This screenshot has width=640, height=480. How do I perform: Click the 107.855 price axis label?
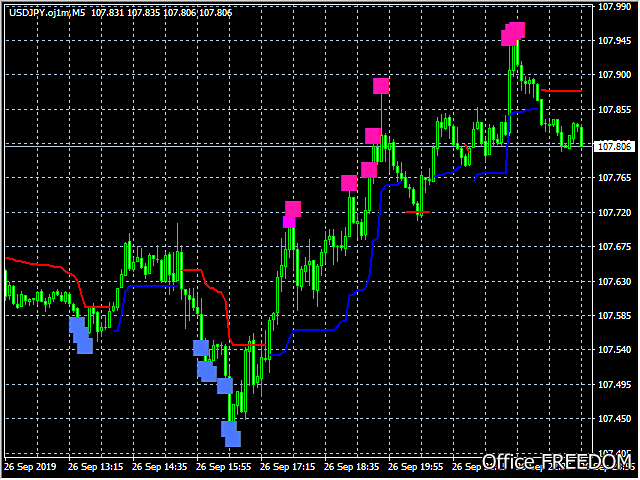(x=614, y=109)
